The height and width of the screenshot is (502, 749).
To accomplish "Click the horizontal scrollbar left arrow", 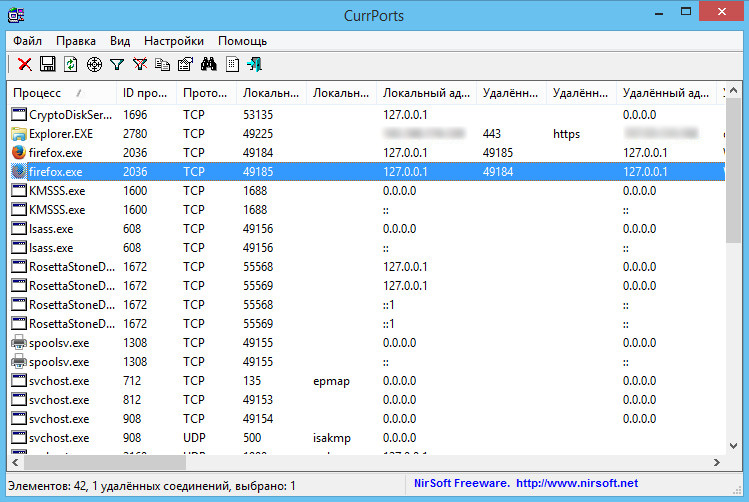I will 15,462.
